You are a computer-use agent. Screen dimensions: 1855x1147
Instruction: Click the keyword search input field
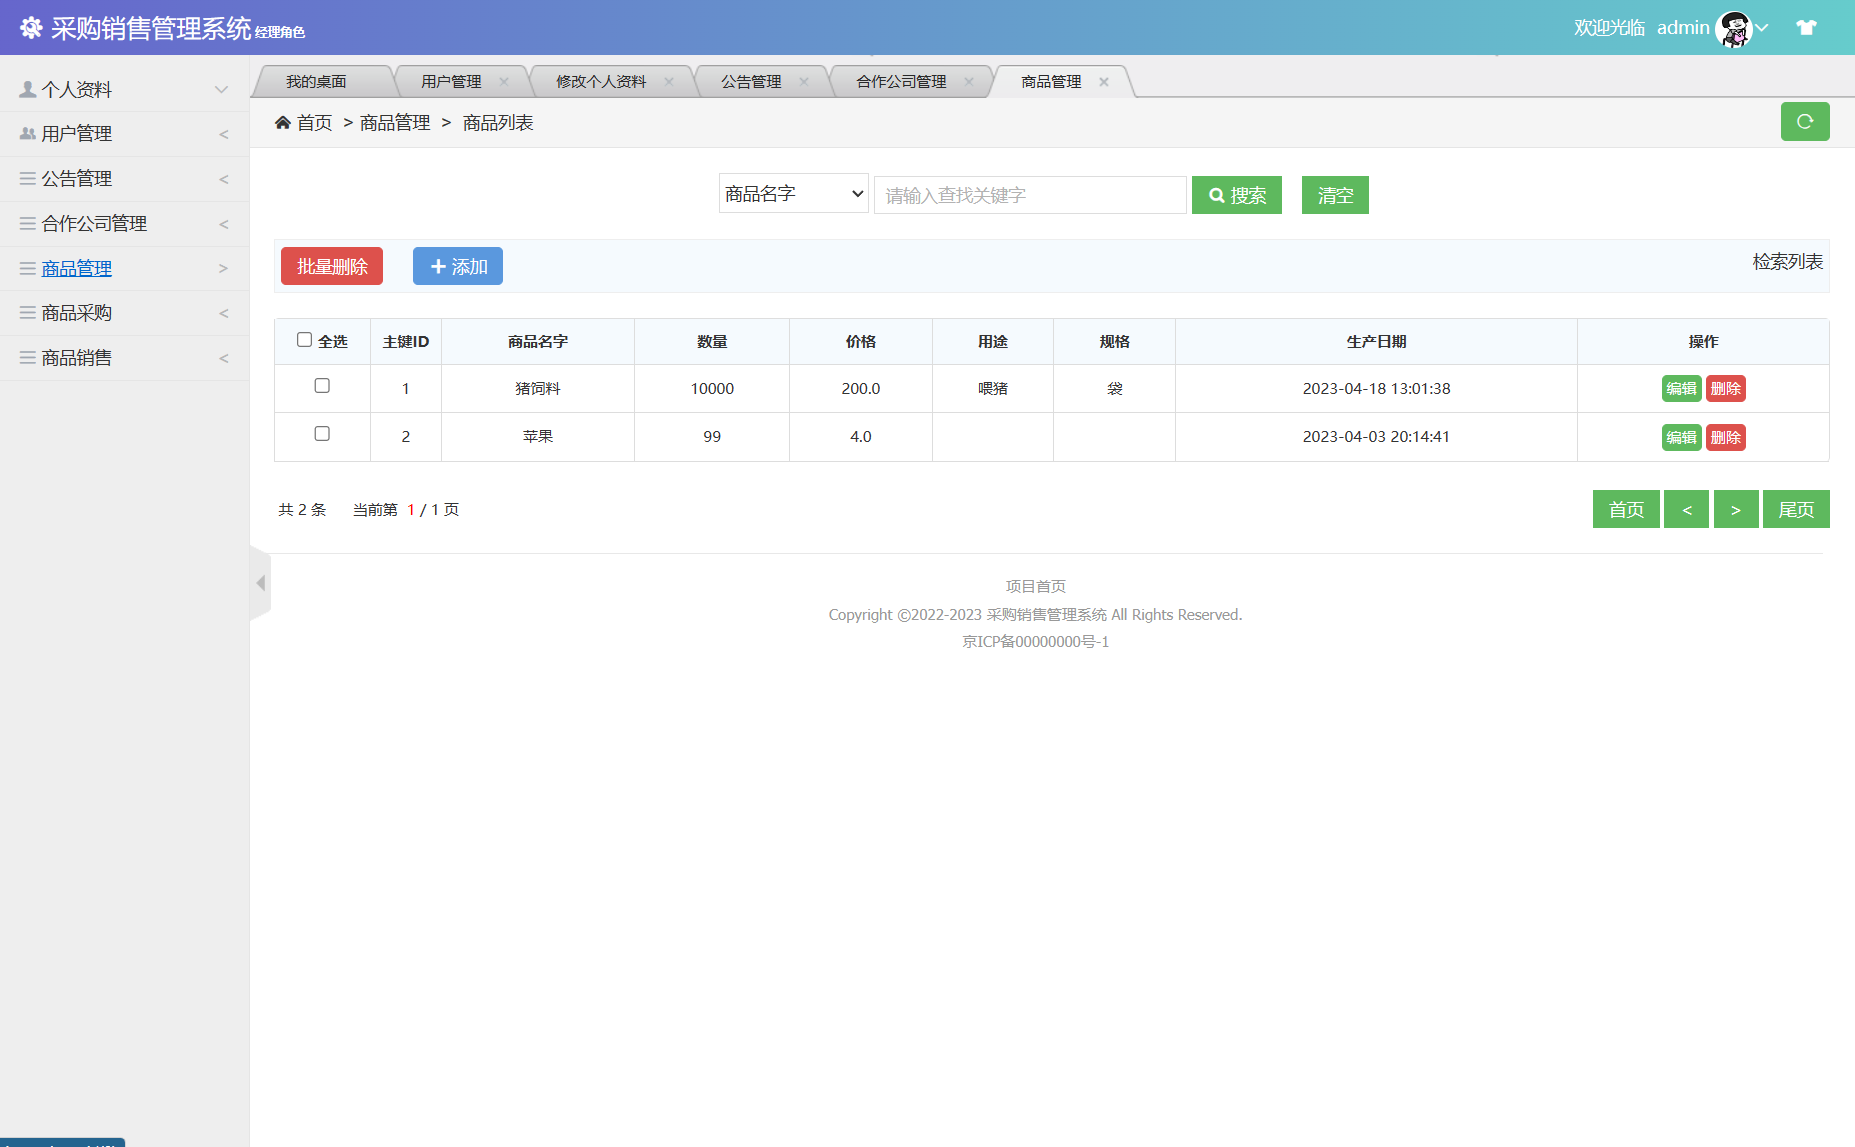coord(1029,194)
